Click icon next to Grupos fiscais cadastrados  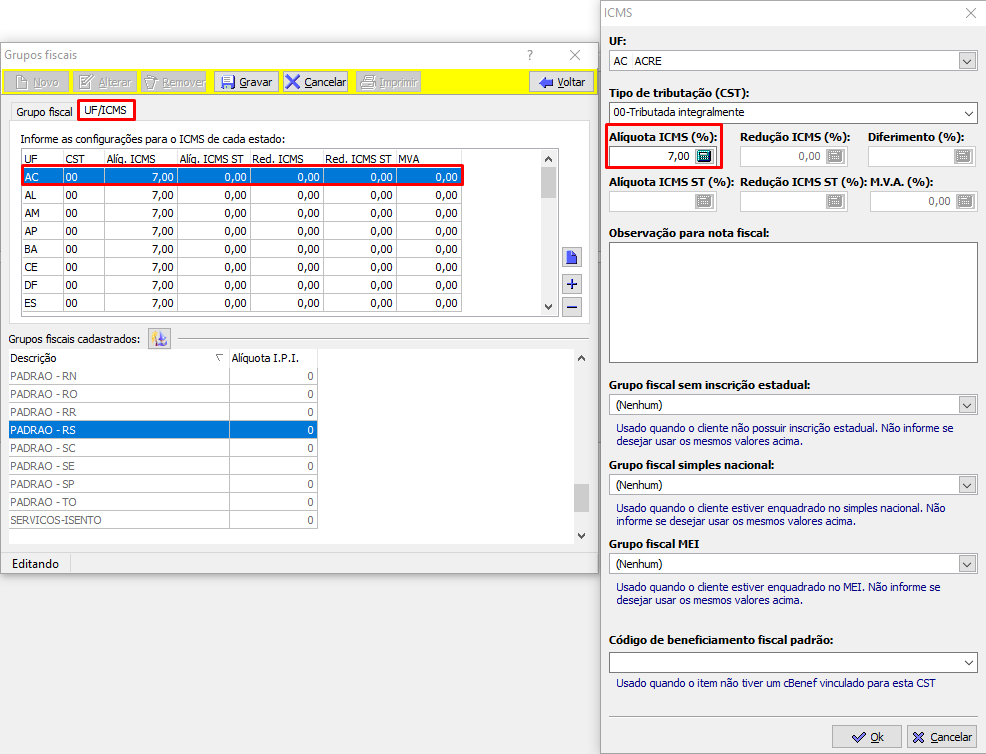pos(159,339)
